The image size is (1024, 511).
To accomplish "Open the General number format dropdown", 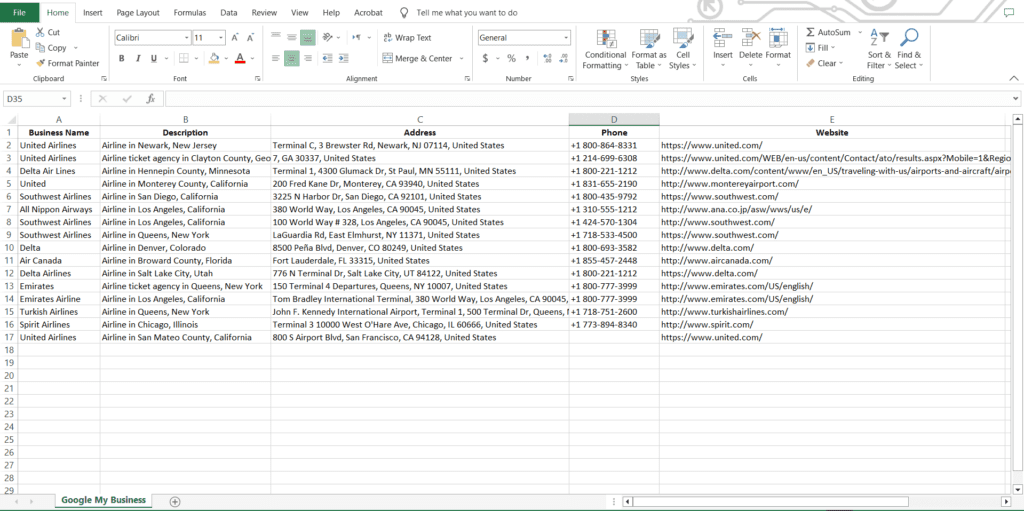I will point(566,38).
